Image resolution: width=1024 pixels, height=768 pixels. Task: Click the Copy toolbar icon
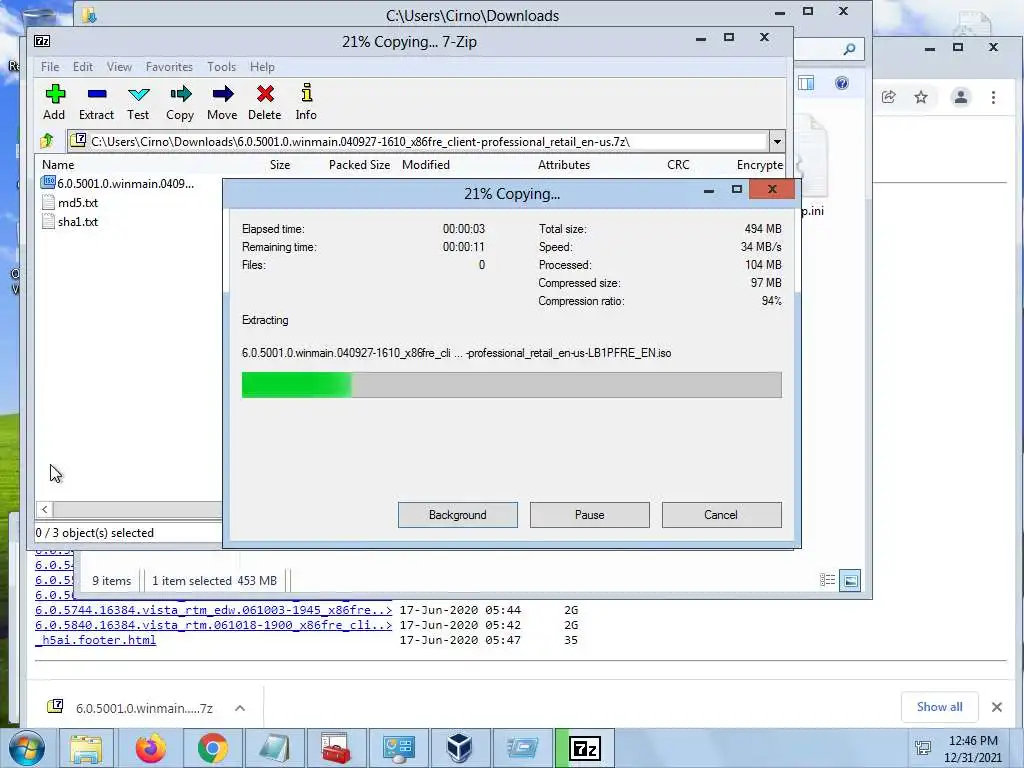point(180,102)
